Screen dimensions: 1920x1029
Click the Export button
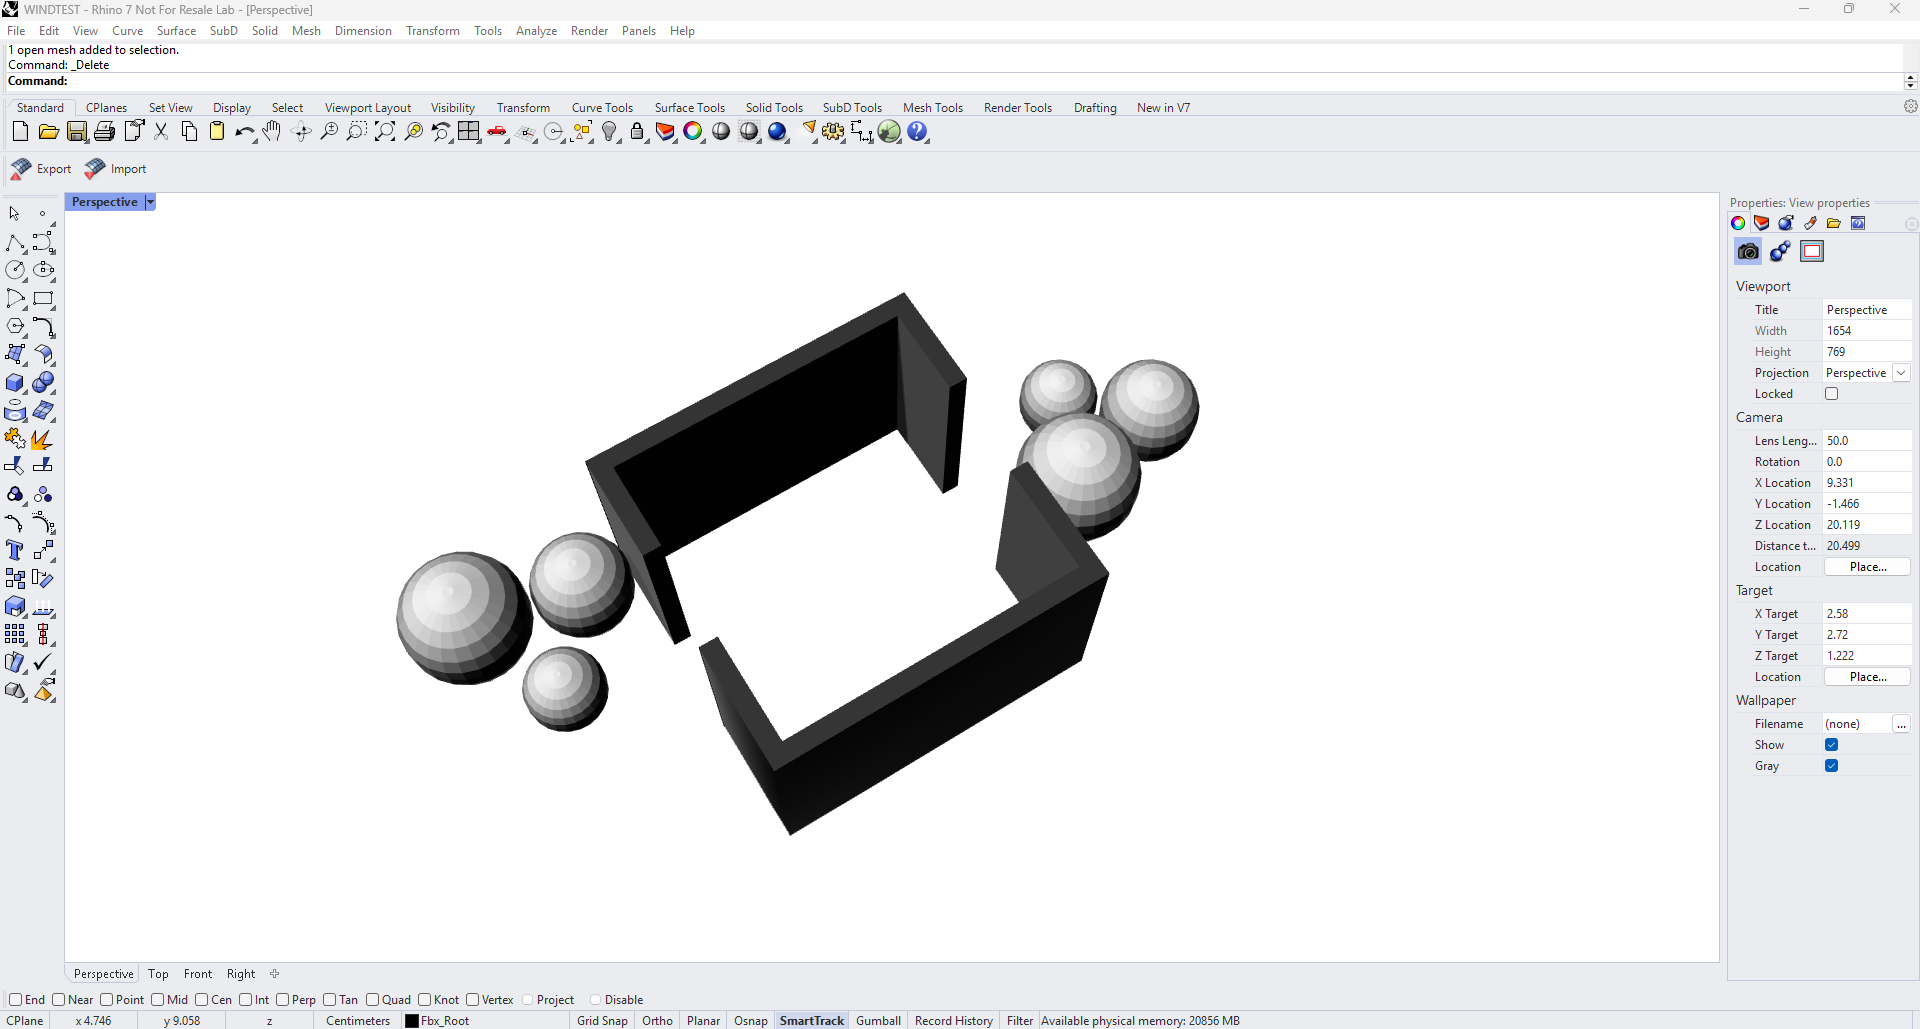(x=40, y=168)
